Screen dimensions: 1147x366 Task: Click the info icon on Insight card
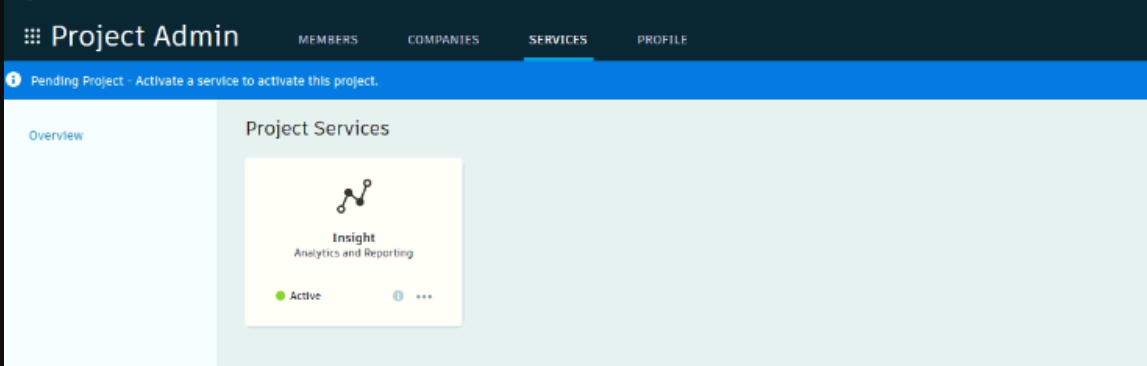pos(398,296)
